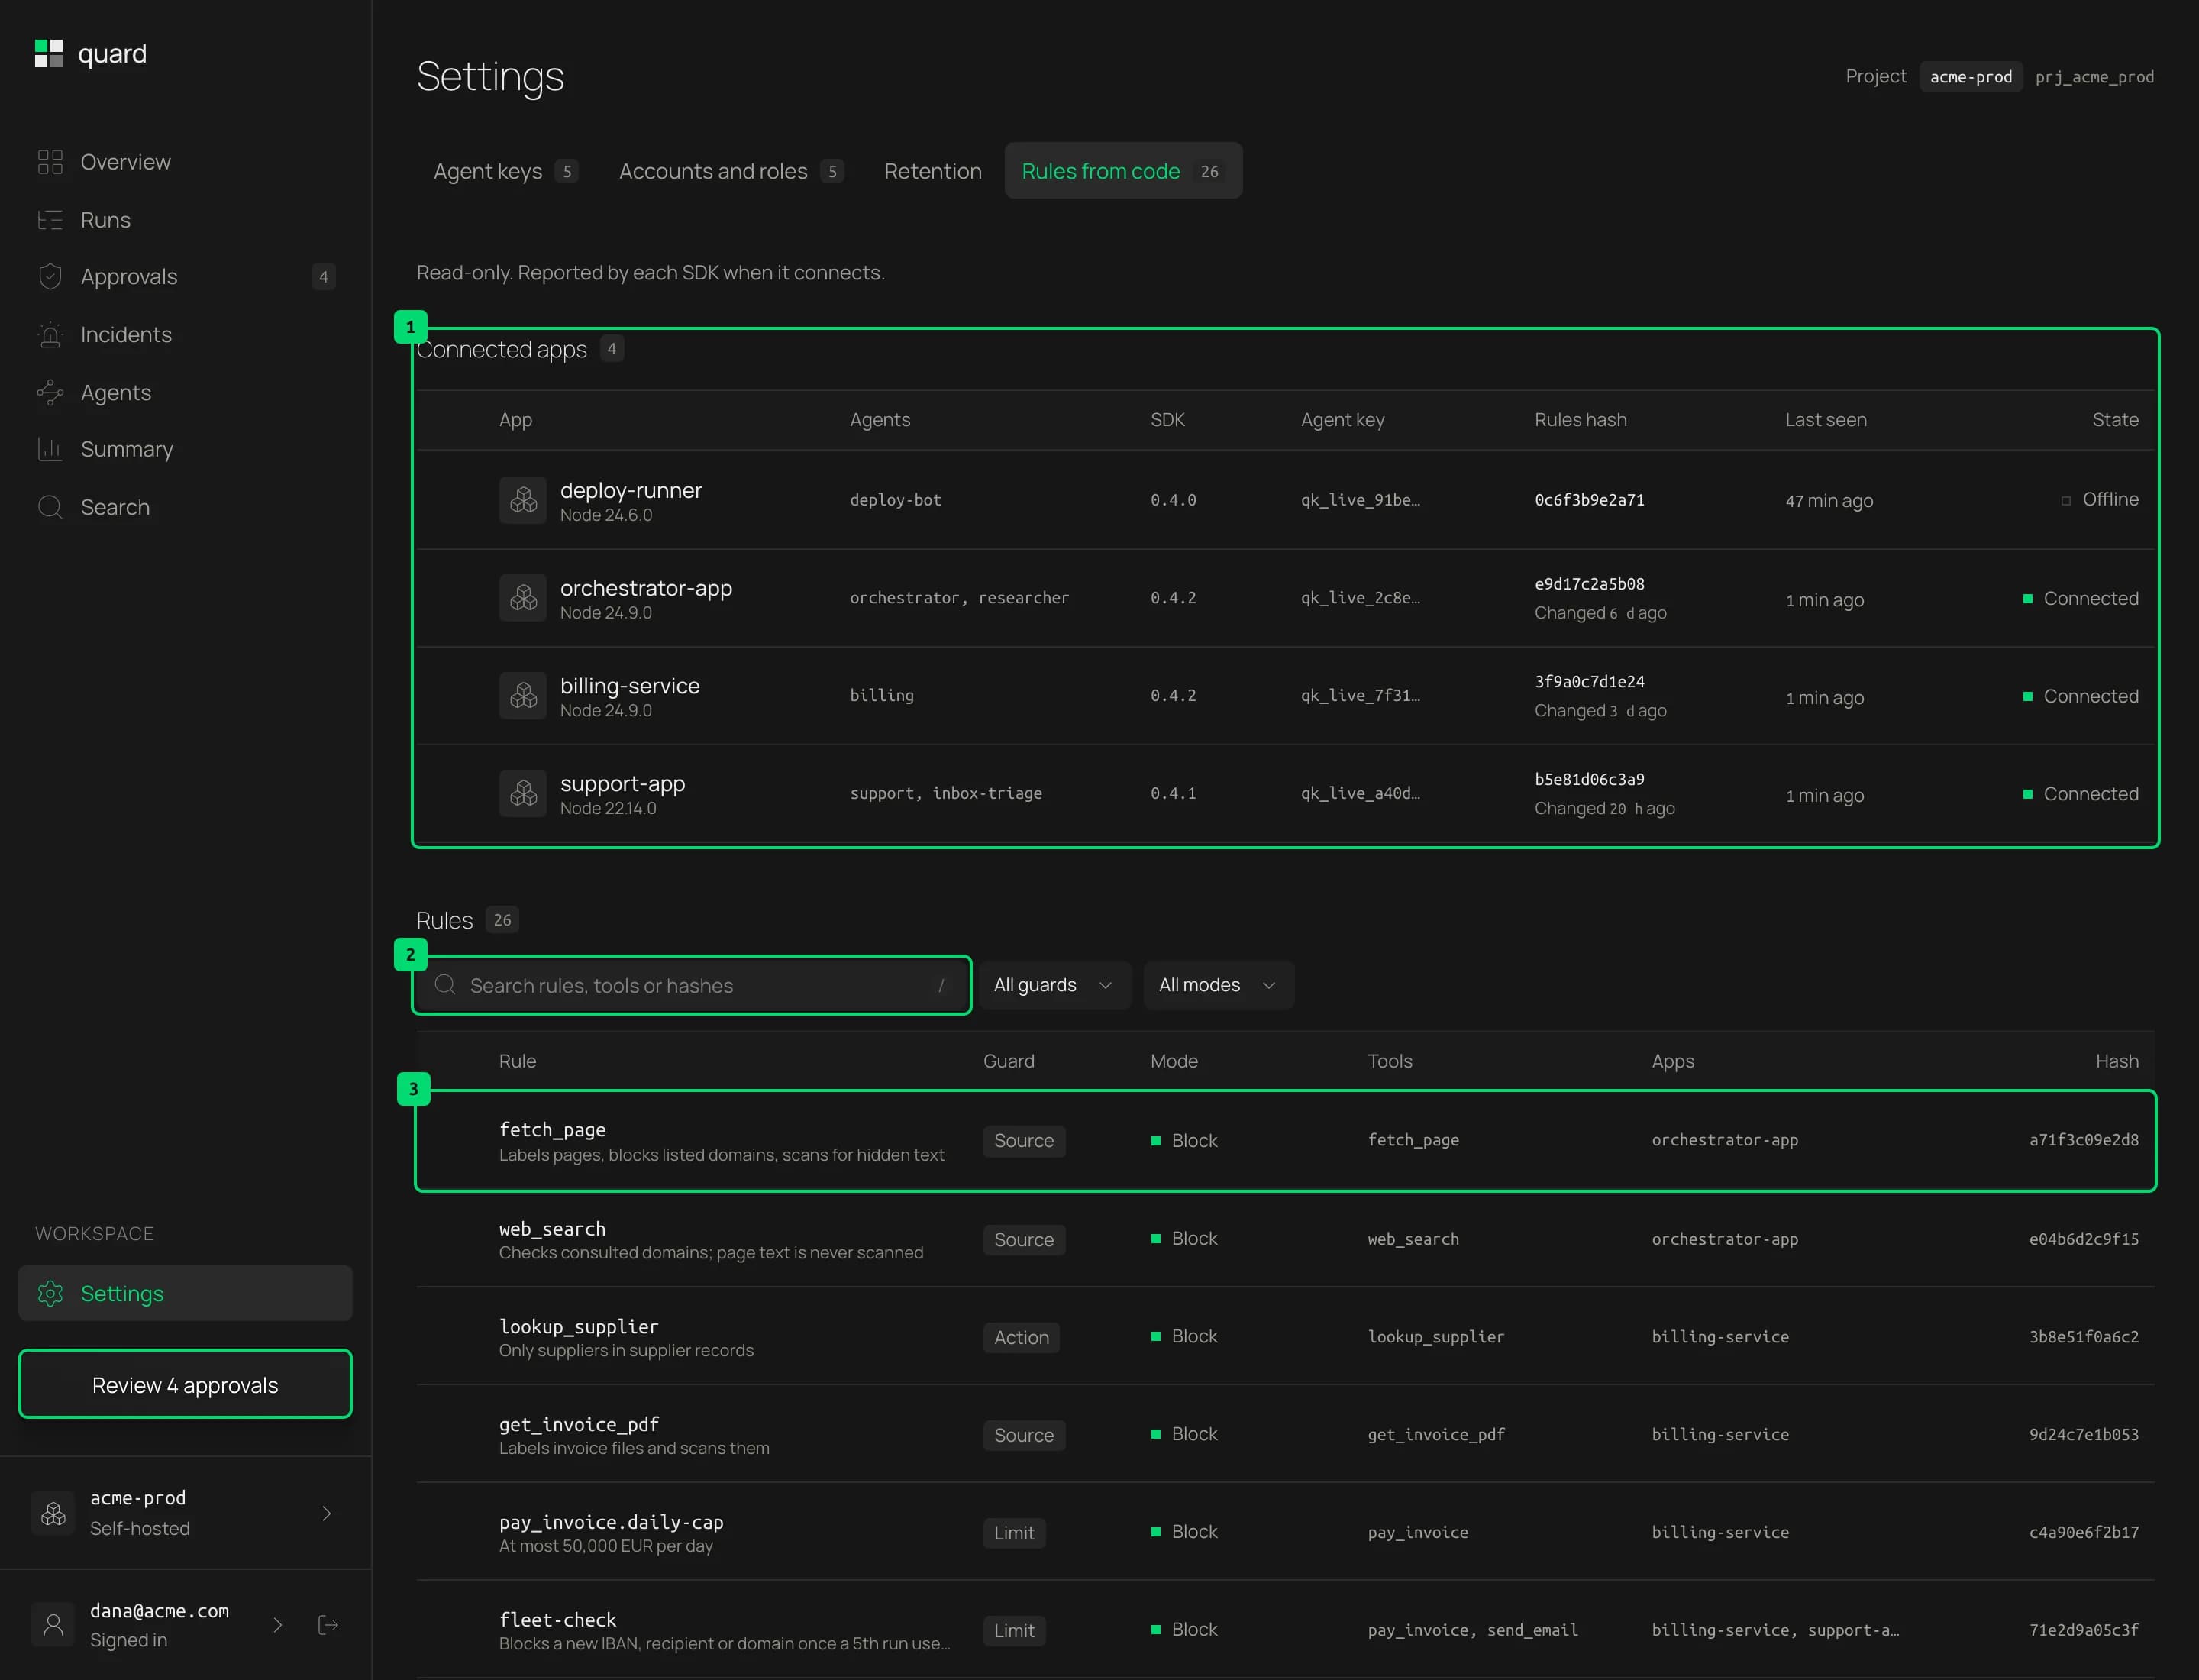Click hash c4a90e6f2b17

tap(2084, 1532)
